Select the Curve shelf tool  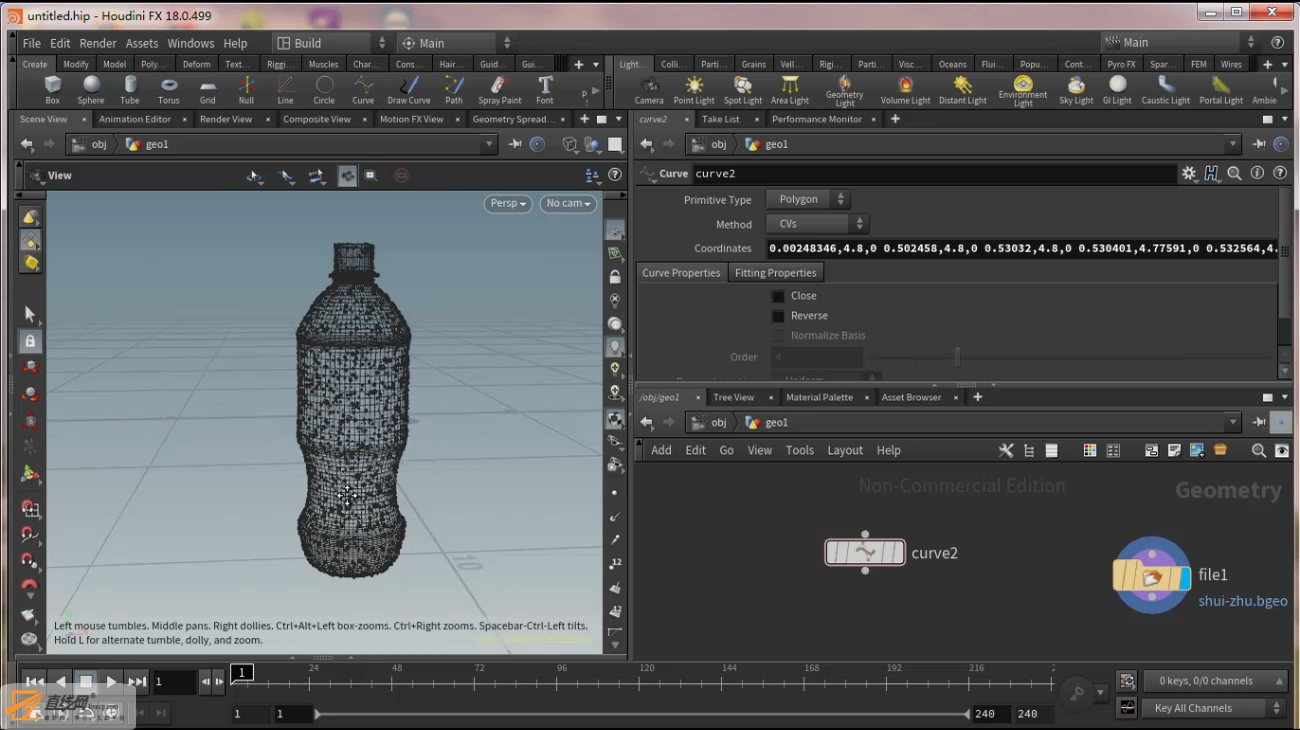(363, 89)
